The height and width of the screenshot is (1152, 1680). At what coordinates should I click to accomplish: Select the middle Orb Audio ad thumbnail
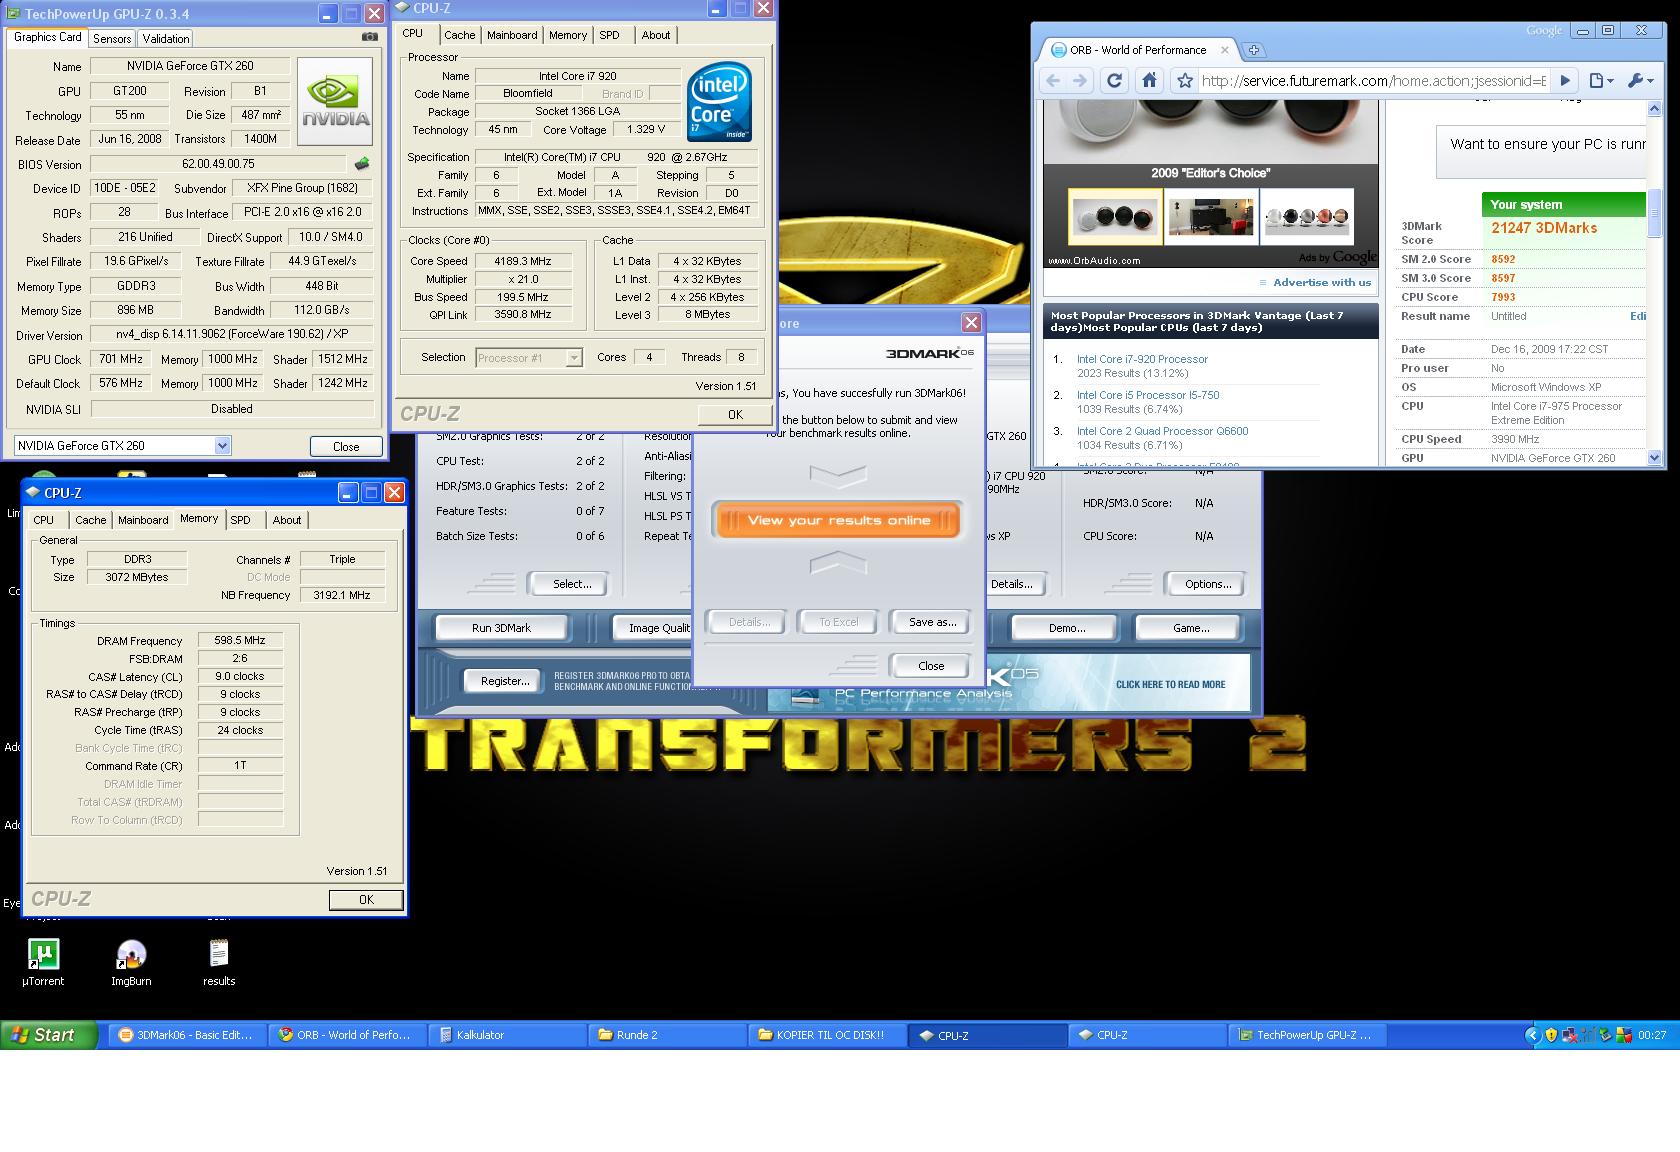[1210, 216]
